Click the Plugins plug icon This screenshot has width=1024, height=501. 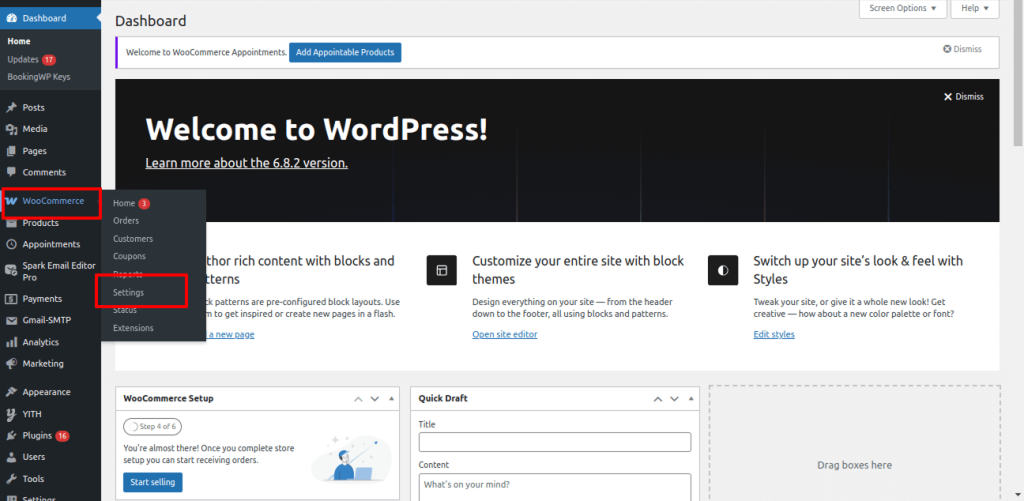click(x=11, y=436)
